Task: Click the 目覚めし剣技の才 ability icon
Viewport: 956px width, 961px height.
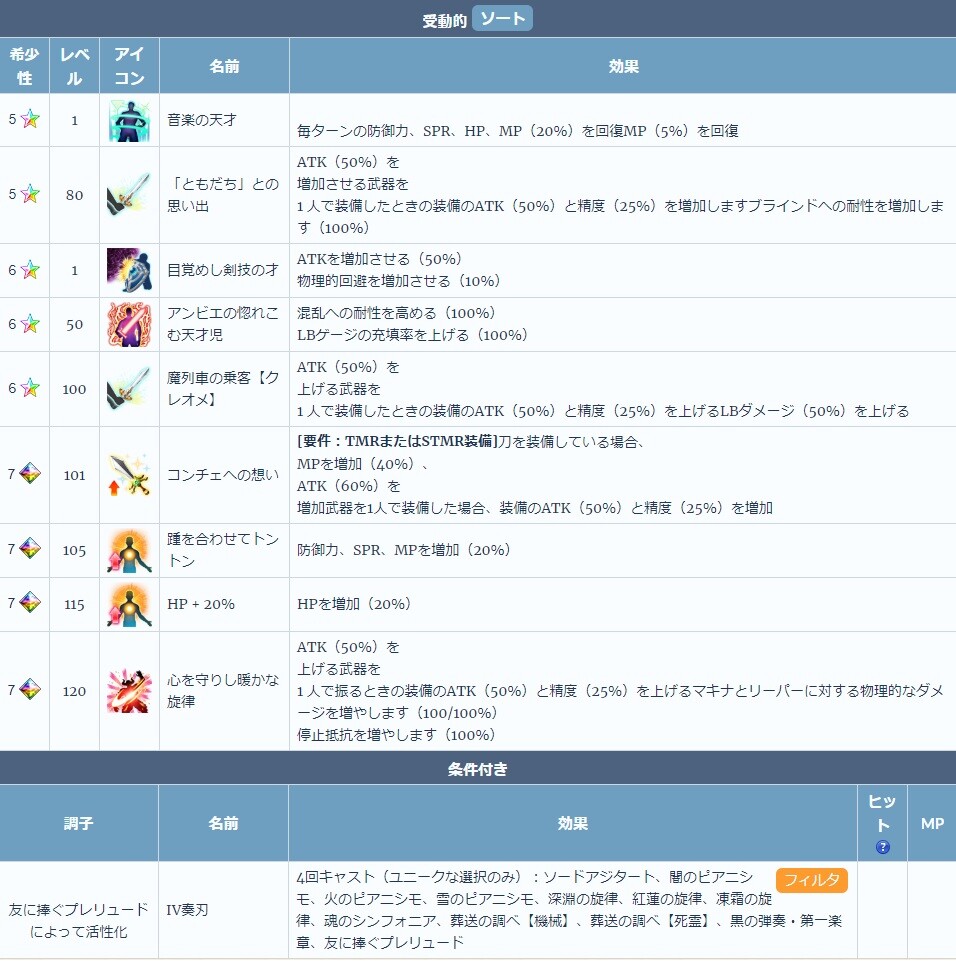Action: 129,270
